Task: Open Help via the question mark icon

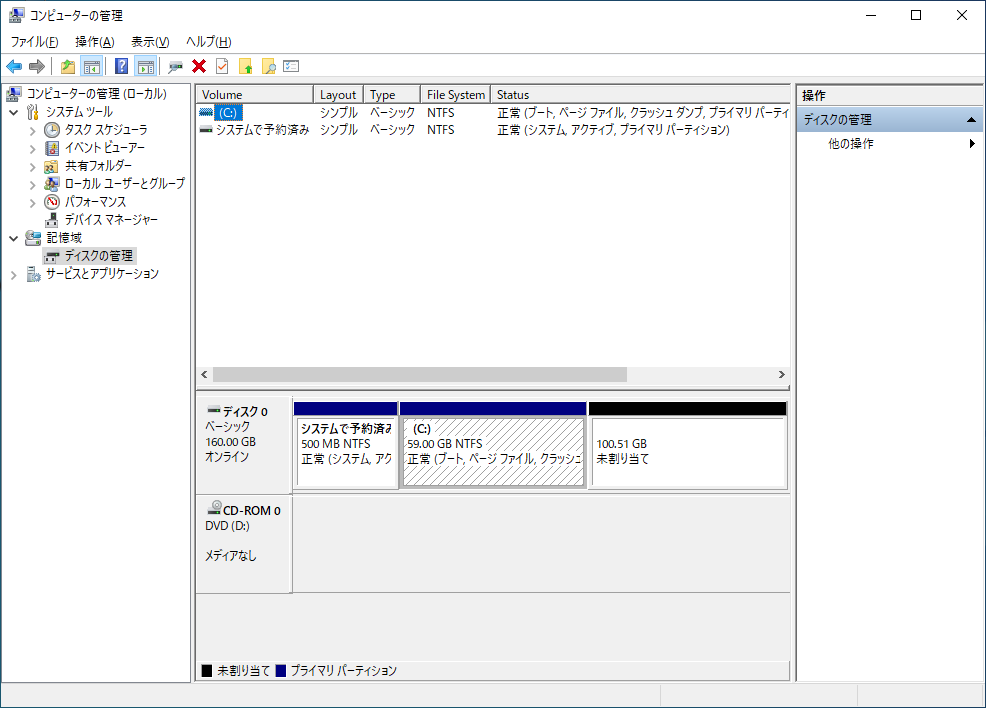Action: (122, 66)
